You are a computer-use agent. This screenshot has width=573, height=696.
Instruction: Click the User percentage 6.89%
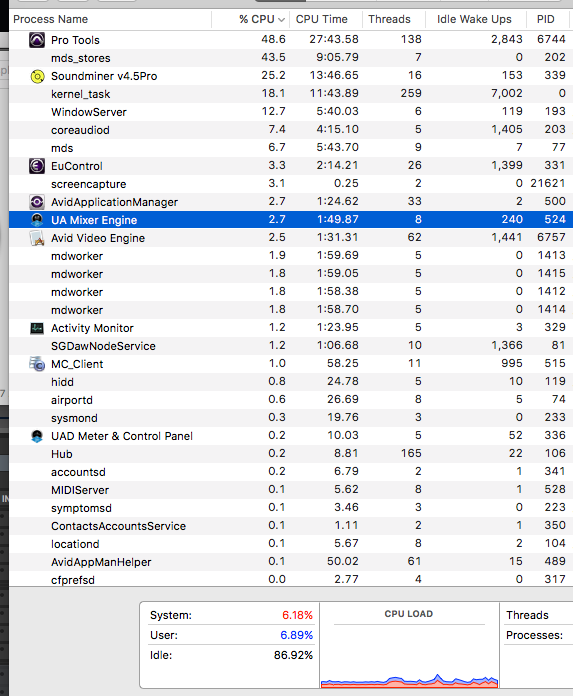click(296, 635)
